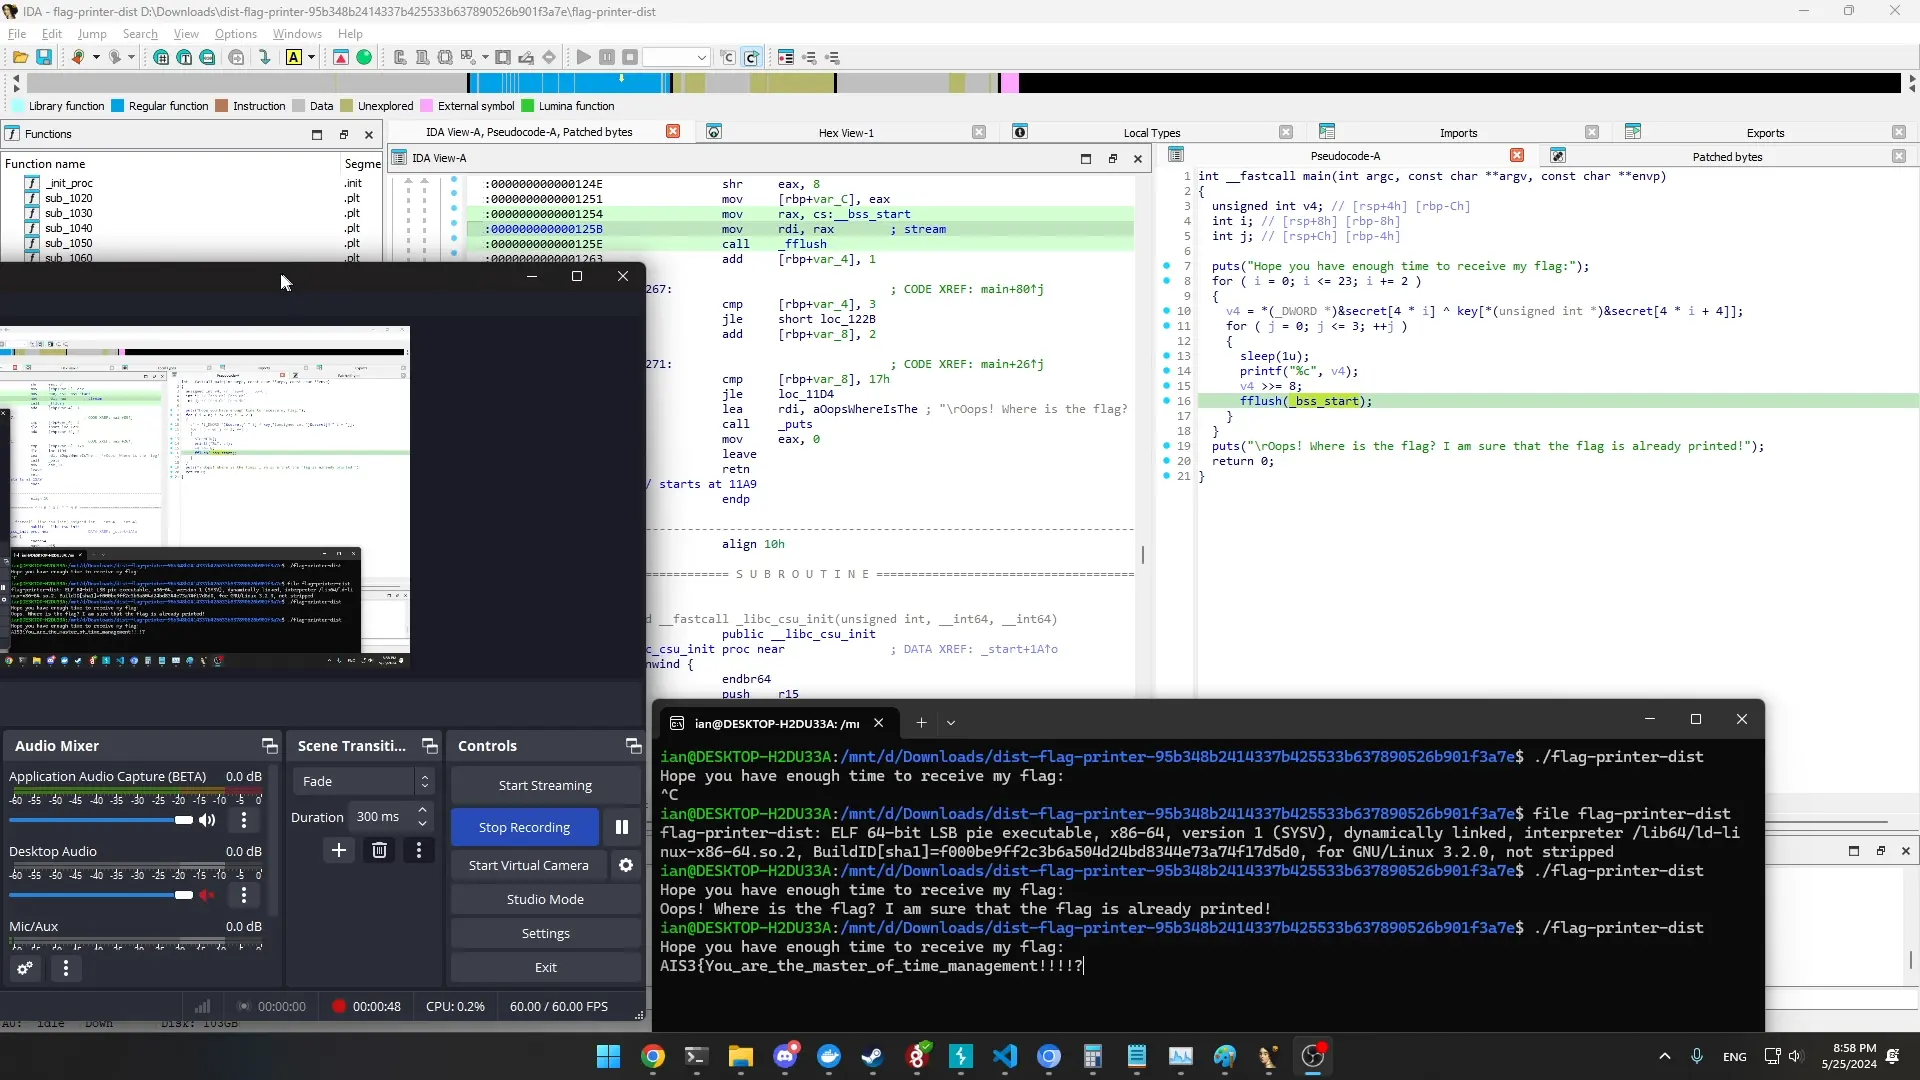Image resolution: width=1920 pixels, height=1080 pixels.
Task: Click the green run circle in IDA toolbar
Action: (364, 57)
